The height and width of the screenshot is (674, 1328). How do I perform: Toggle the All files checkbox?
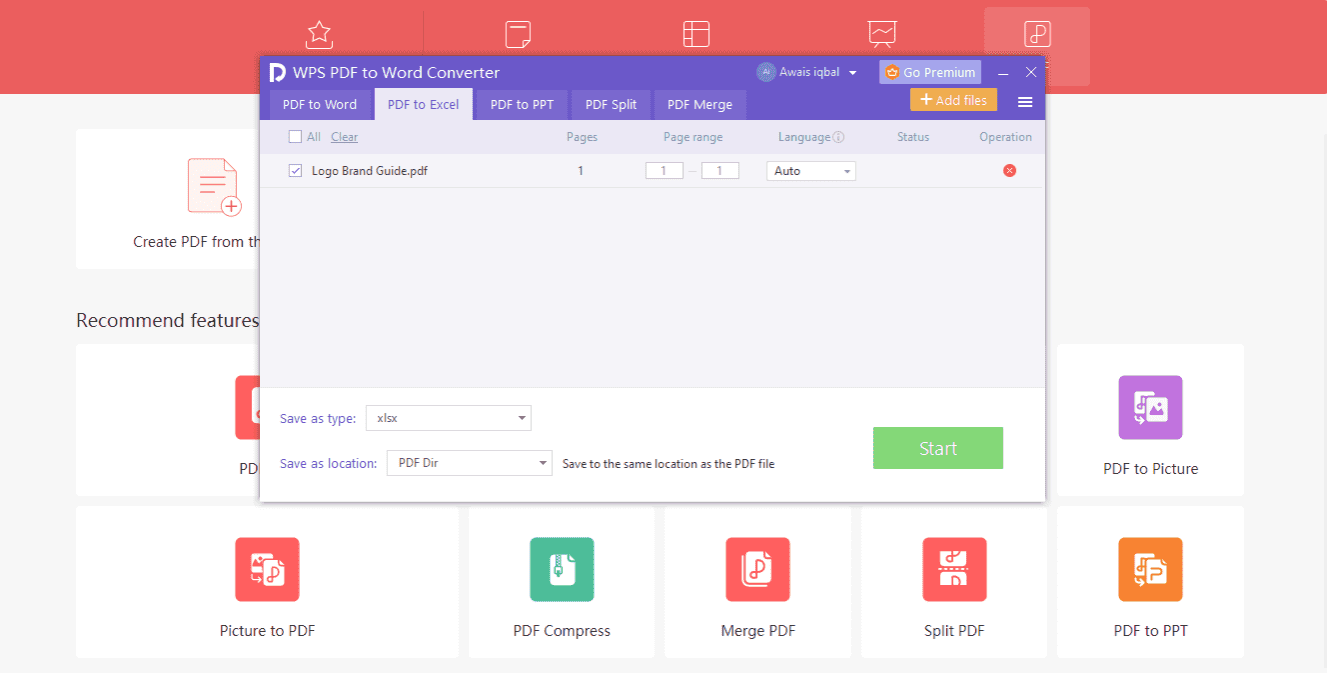295,137
